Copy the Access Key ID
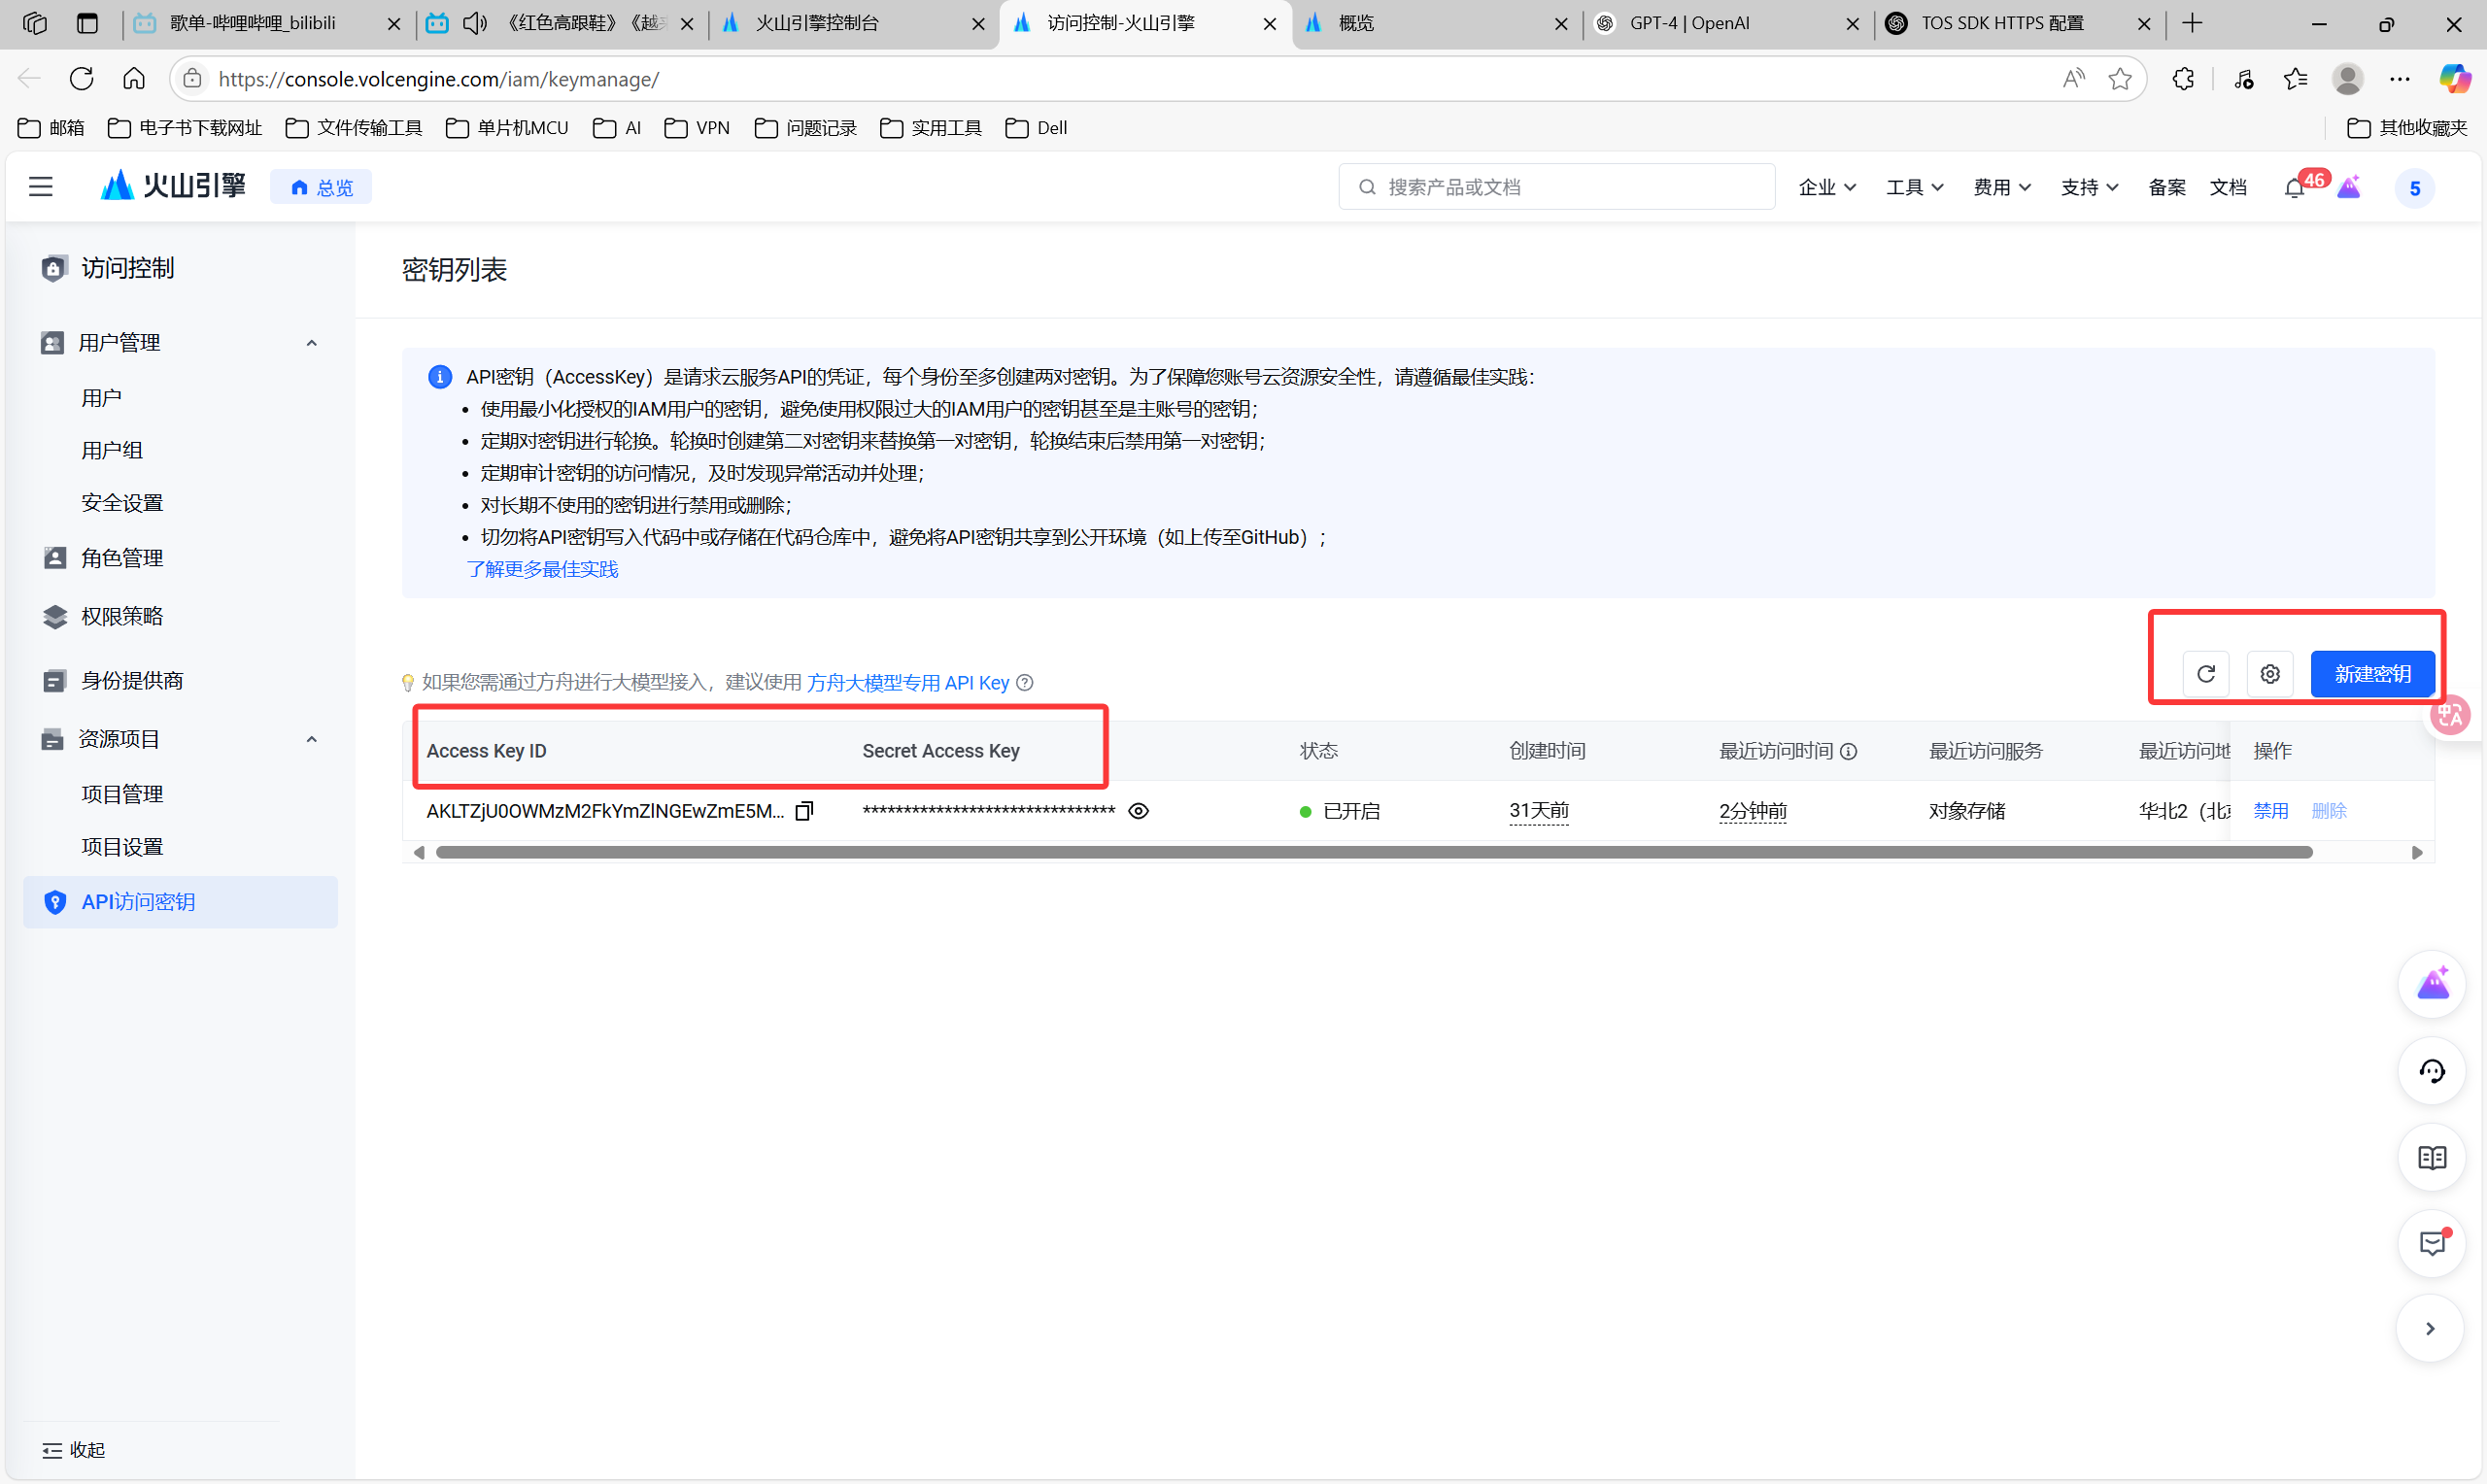Image resolution: width=2487 pixels, height=1484 pixels. click(x=804, y=811)
